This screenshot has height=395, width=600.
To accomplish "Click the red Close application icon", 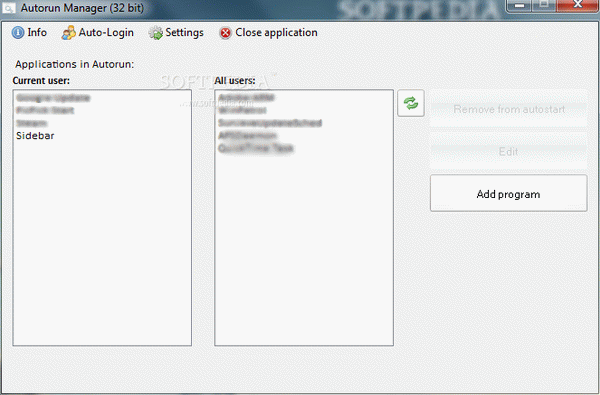I will pos(225,33).
